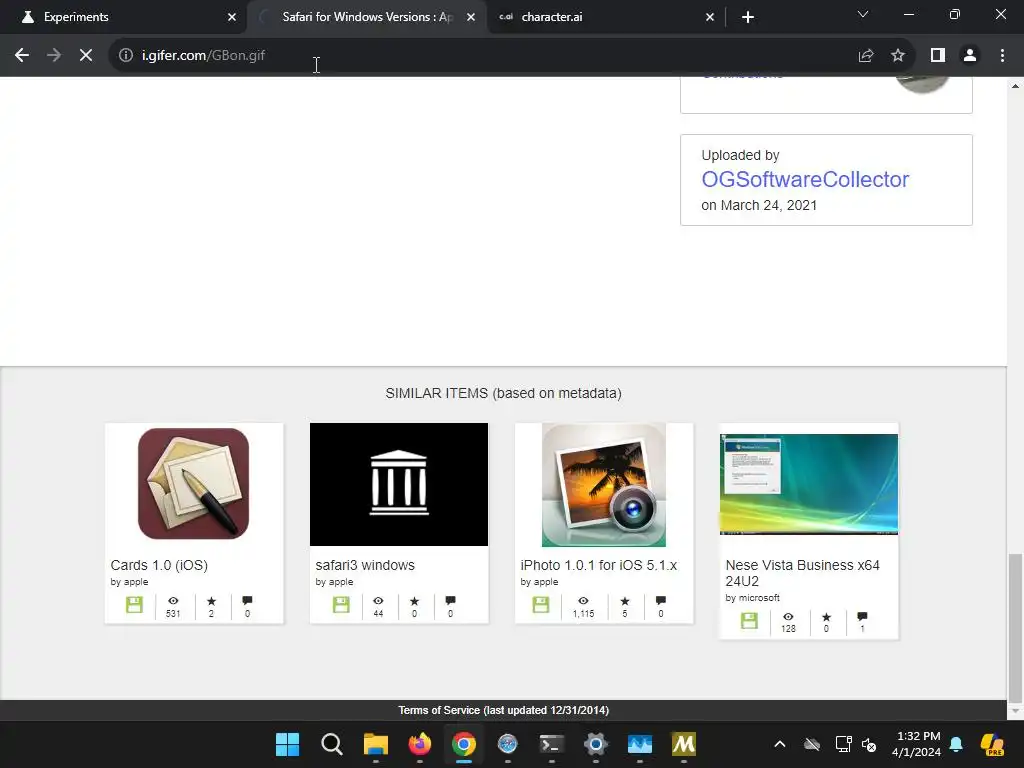Open Nese Vista Business x64 thumbnail
The width and height of the screenshot is (1024, 768).
[x=808, y=484]
